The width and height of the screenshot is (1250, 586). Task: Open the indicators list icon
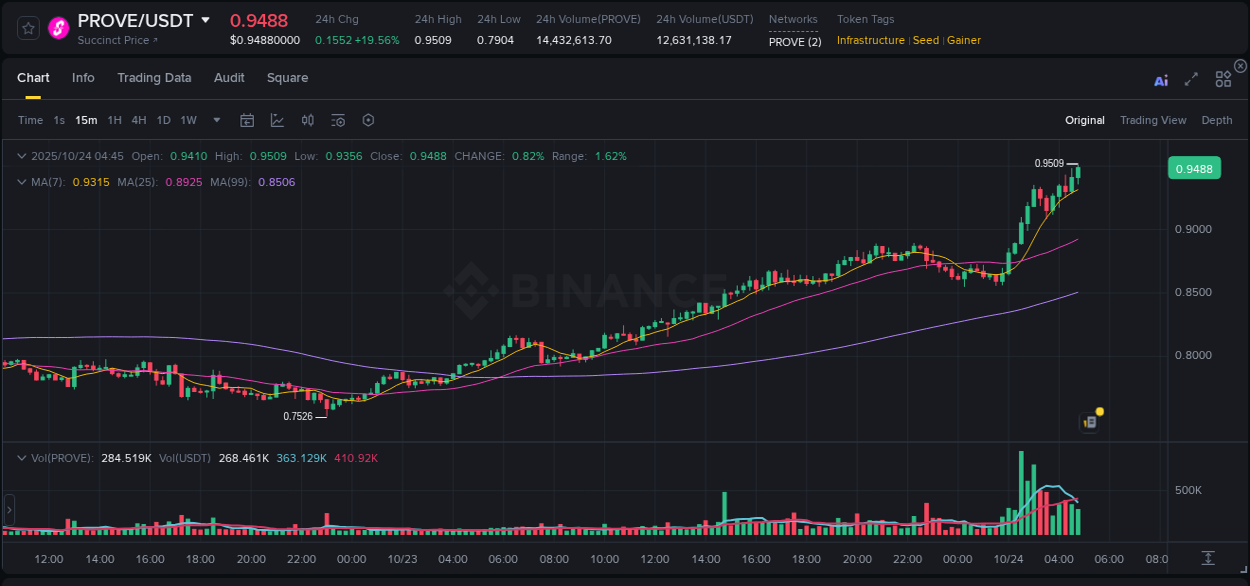pyautogui.click(x=338, y=120)
